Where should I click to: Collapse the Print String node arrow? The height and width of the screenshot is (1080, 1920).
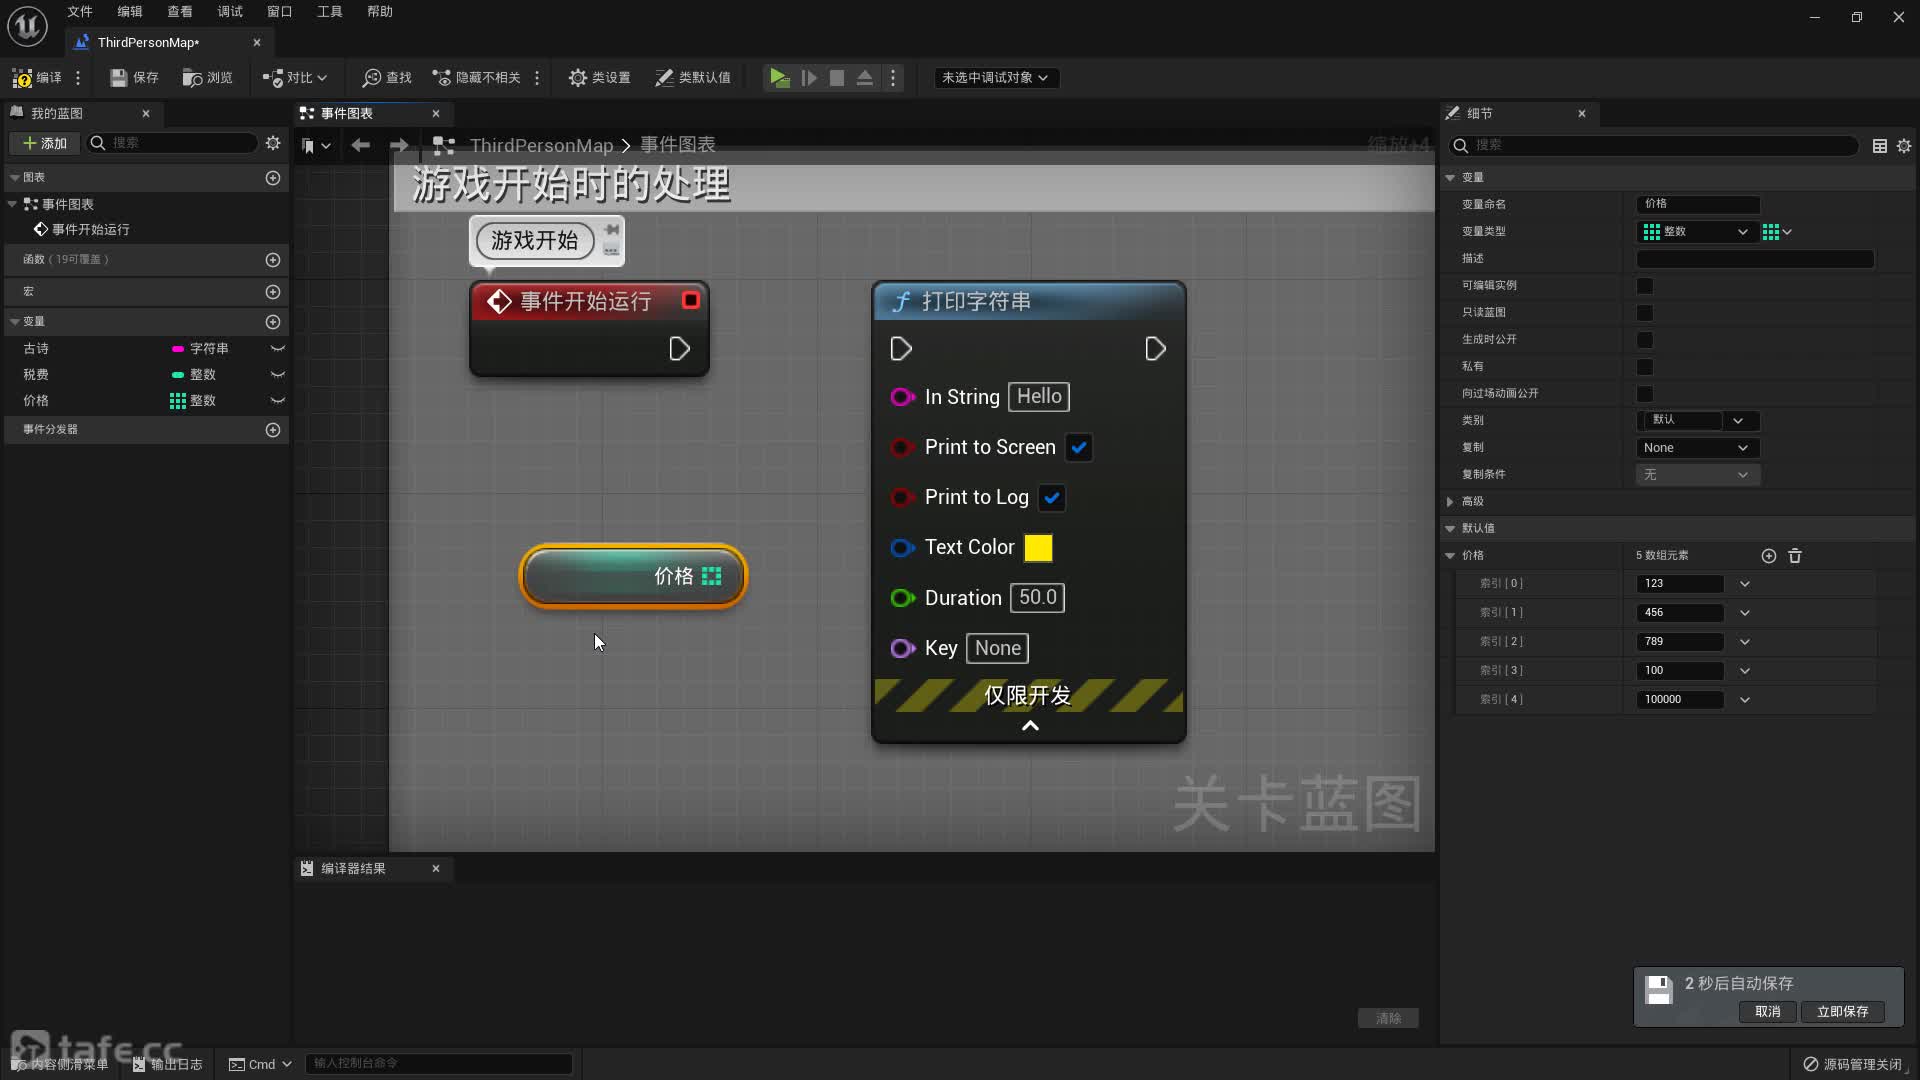point(1029,725)
